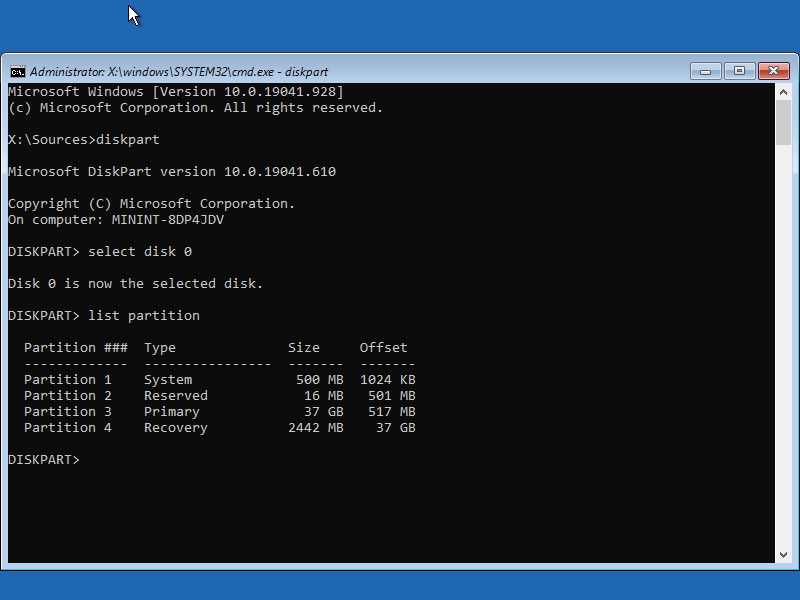The width and height of the screenshot is (800, 600).
Task: Close the cmd.exe diskpart window
Action: (773, 71)
